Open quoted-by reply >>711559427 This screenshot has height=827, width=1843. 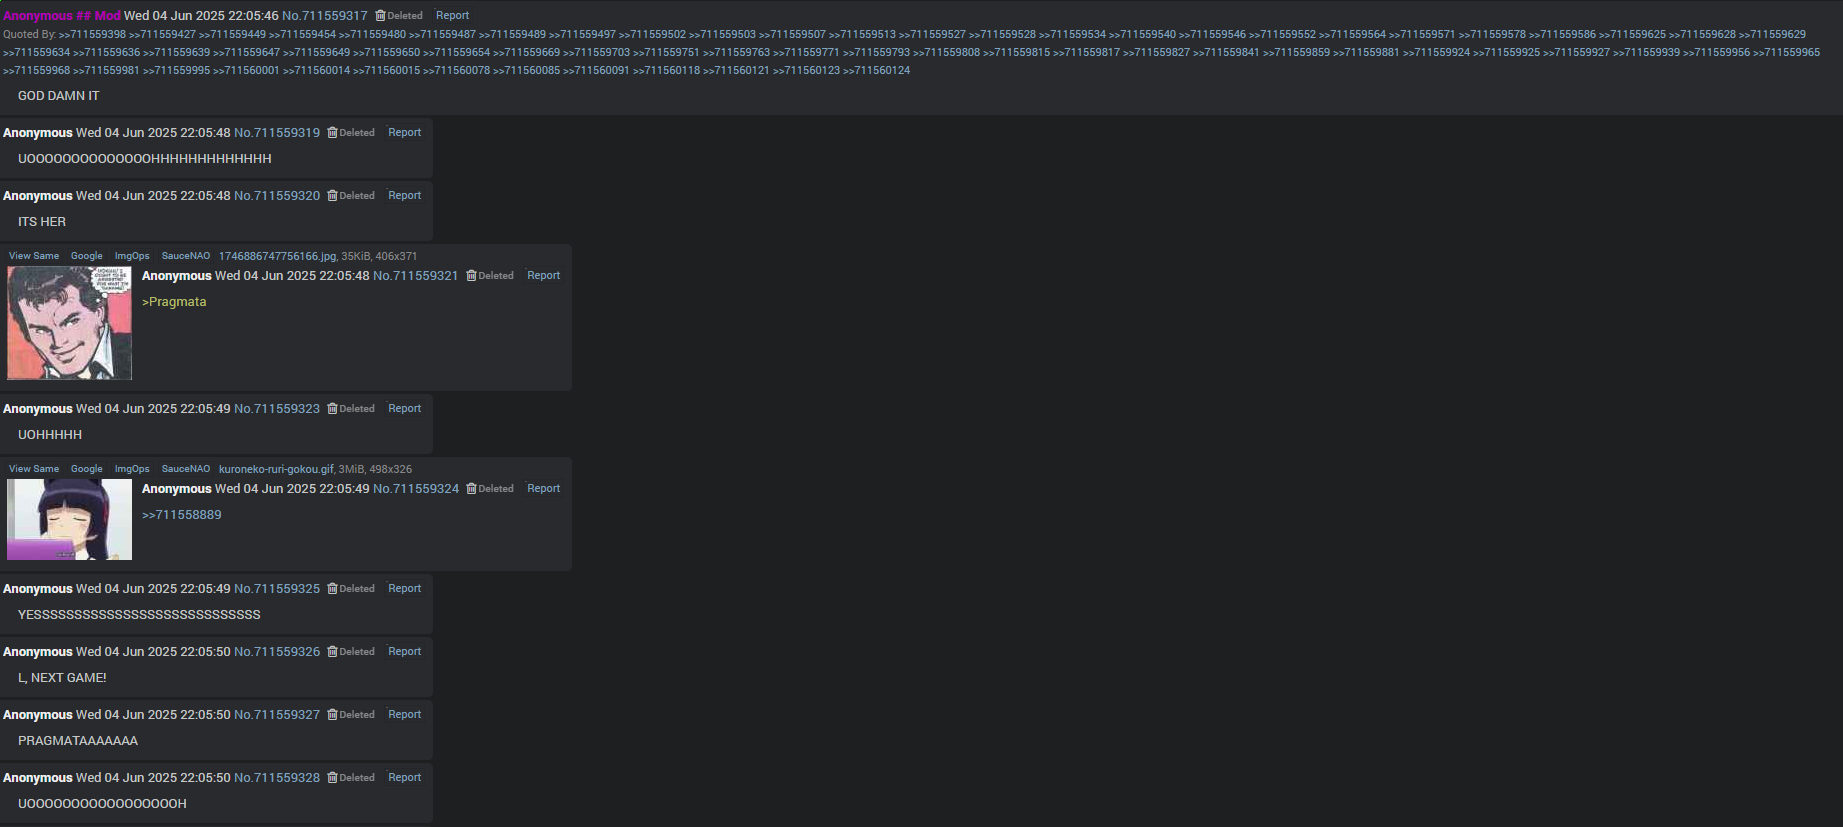[162, 35]
